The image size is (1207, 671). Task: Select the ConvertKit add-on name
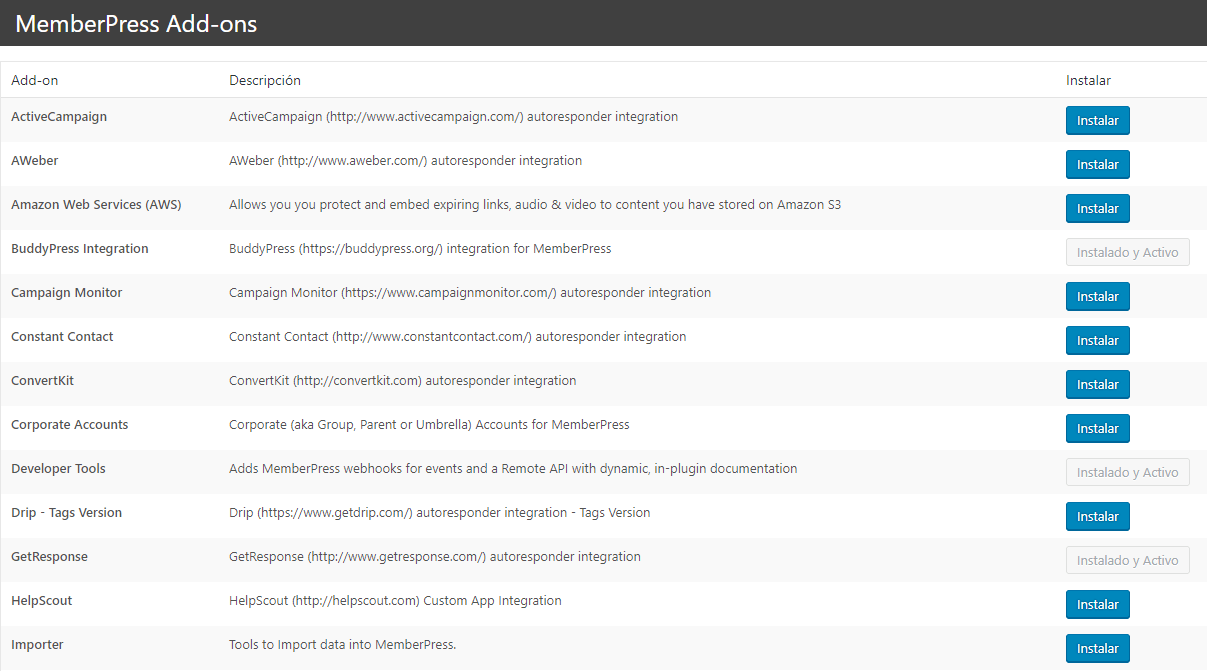click(43, 381)
